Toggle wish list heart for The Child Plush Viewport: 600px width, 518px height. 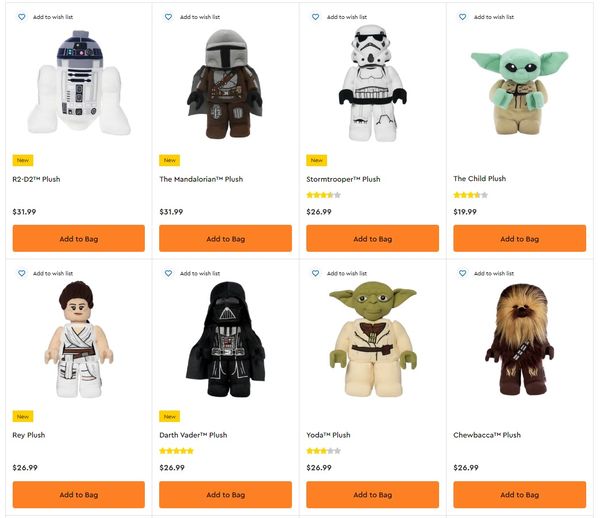[x=462, y=17]
